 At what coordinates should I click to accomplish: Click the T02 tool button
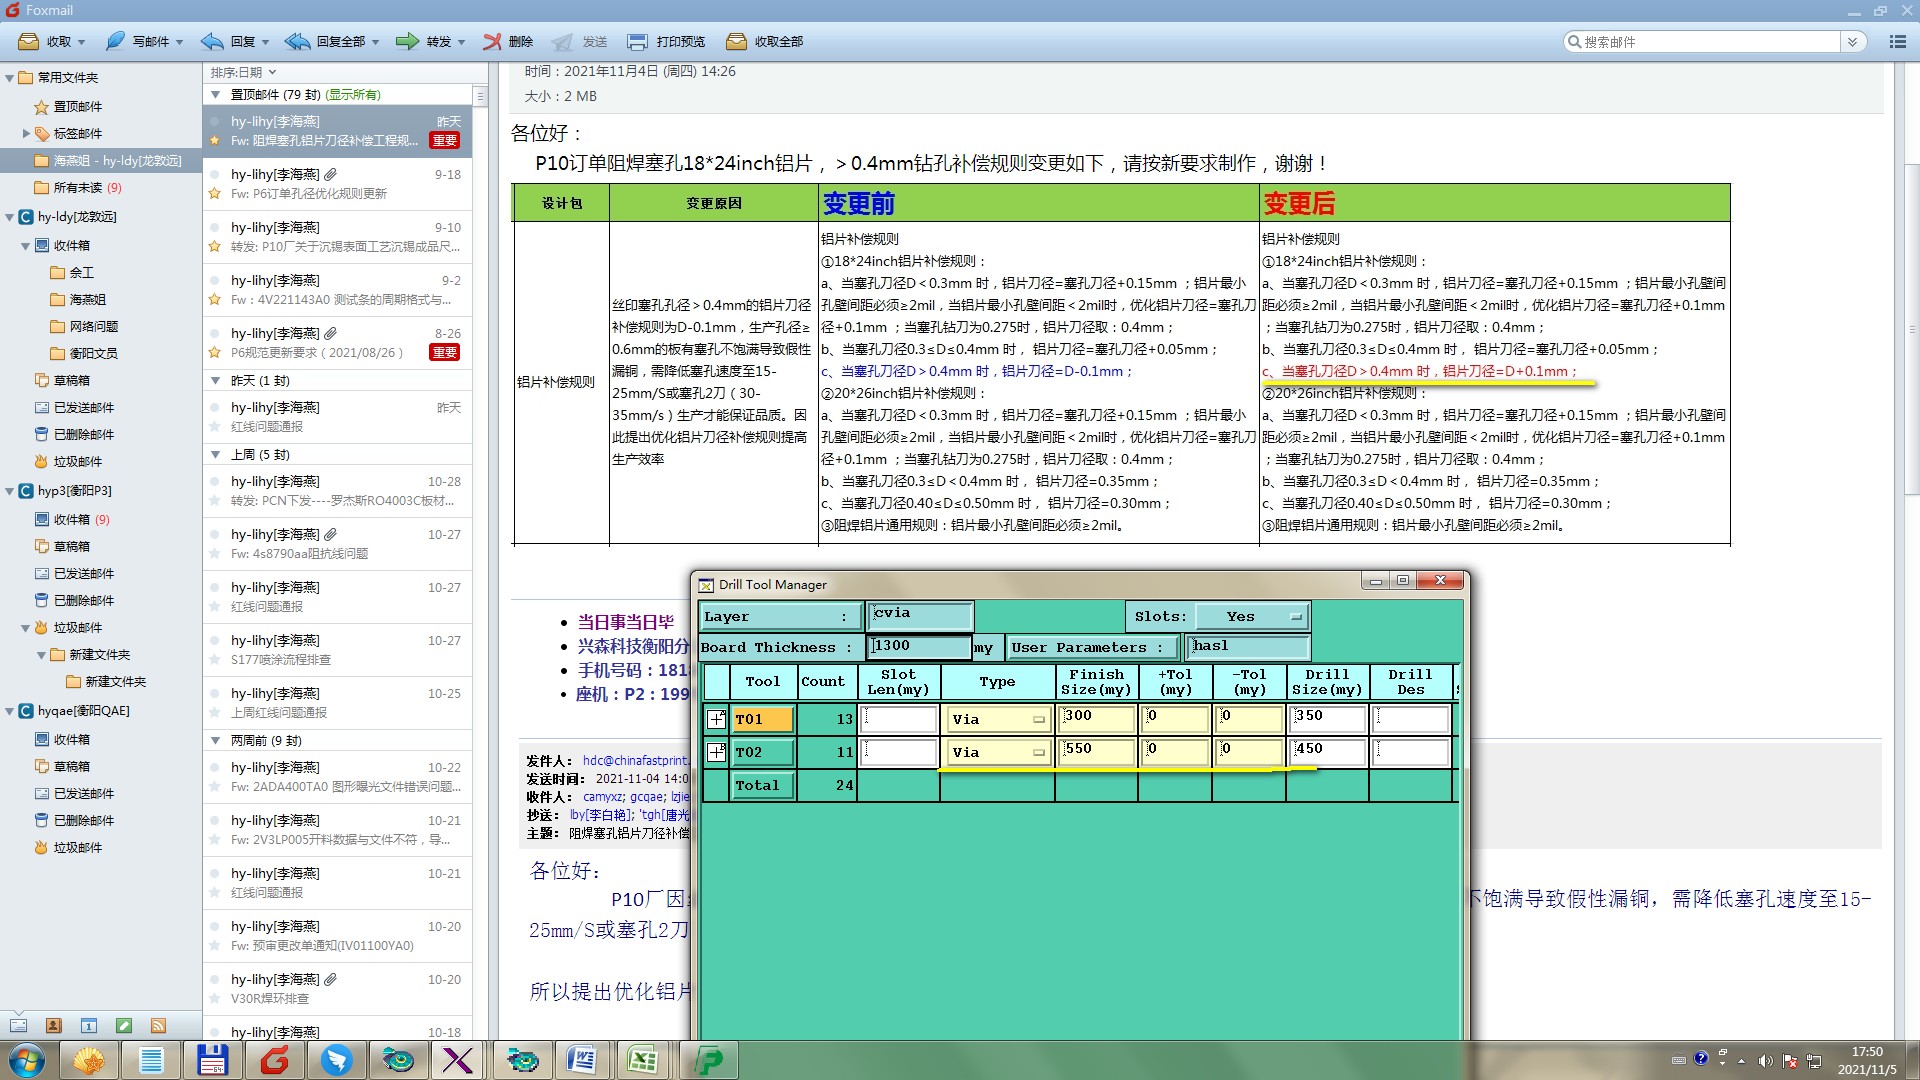[762, 752]
